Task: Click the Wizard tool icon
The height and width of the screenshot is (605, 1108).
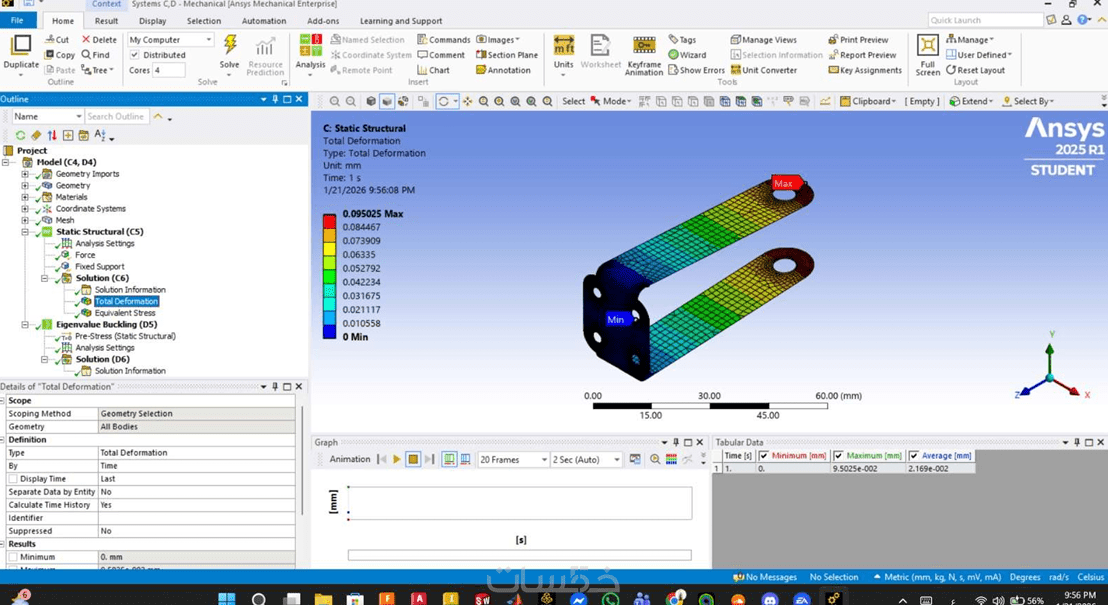Action: click(673, 54)
